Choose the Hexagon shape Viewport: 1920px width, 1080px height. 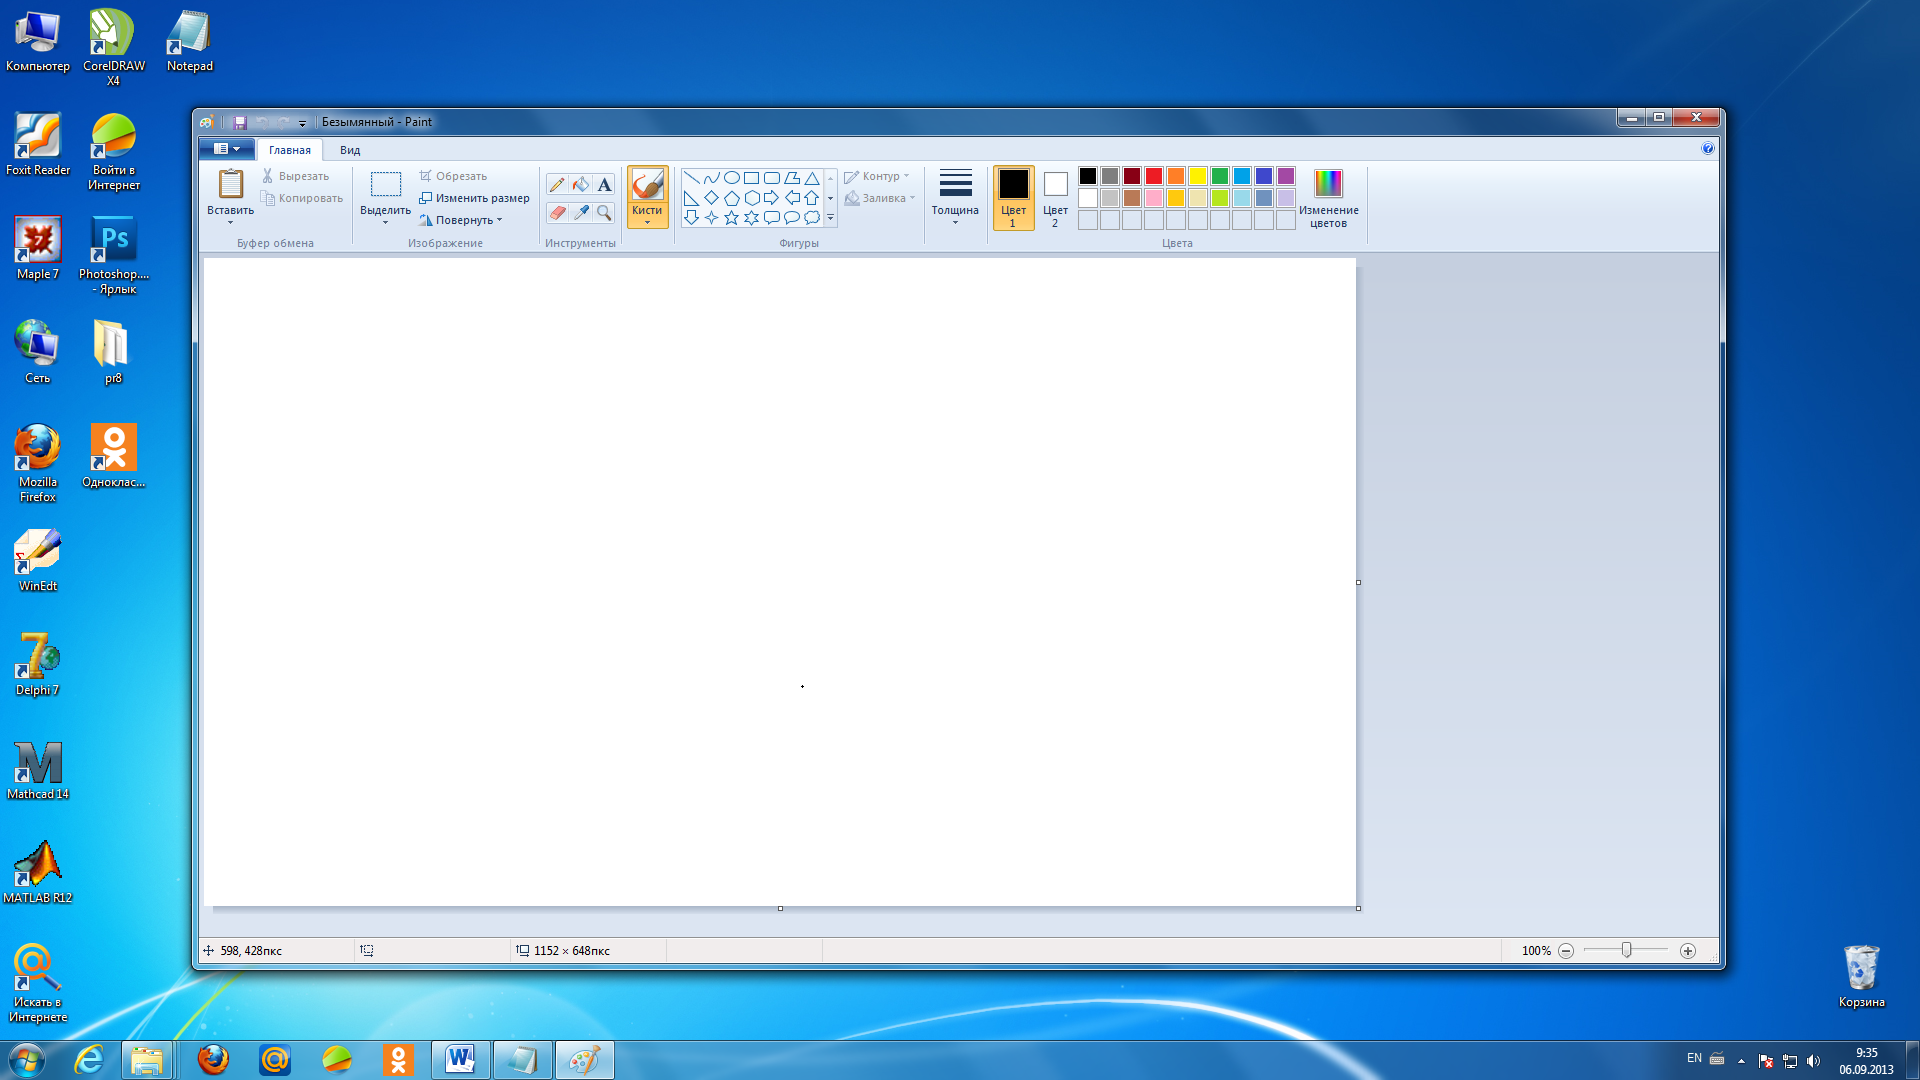751,198
